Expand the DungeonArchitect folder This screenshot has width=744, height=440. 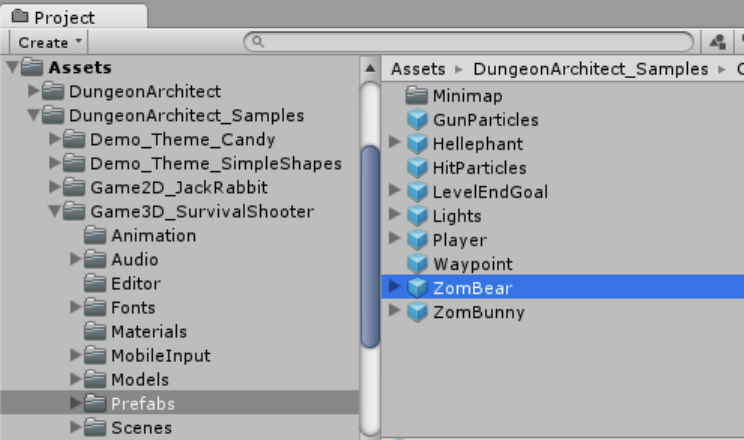pos(34,90)
